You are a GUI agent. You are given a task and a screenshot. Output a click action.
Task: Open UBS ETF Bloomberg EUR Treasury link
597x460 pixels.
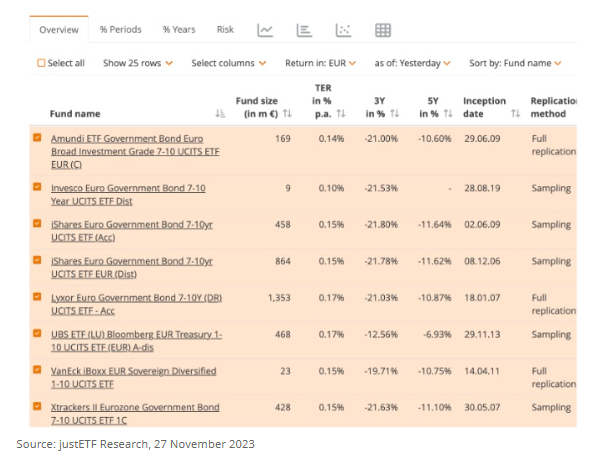tap(136, 341)
